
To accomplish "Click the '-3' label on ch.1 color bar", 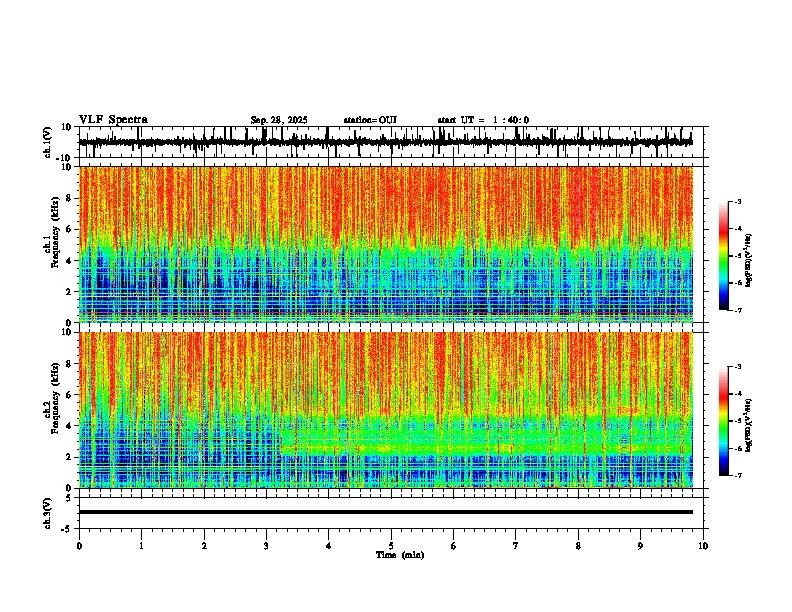I will tap(738, 201).
